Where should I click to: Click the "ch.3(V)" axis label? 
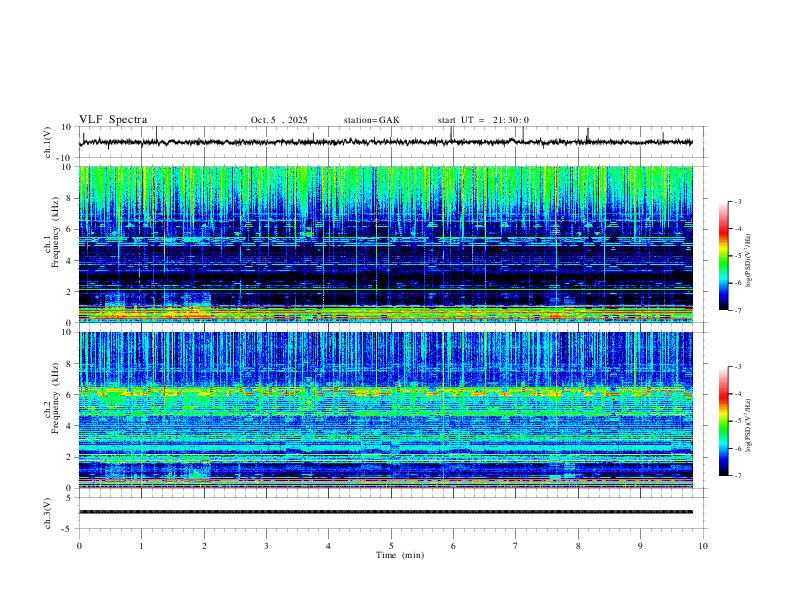tap(48, 514)
